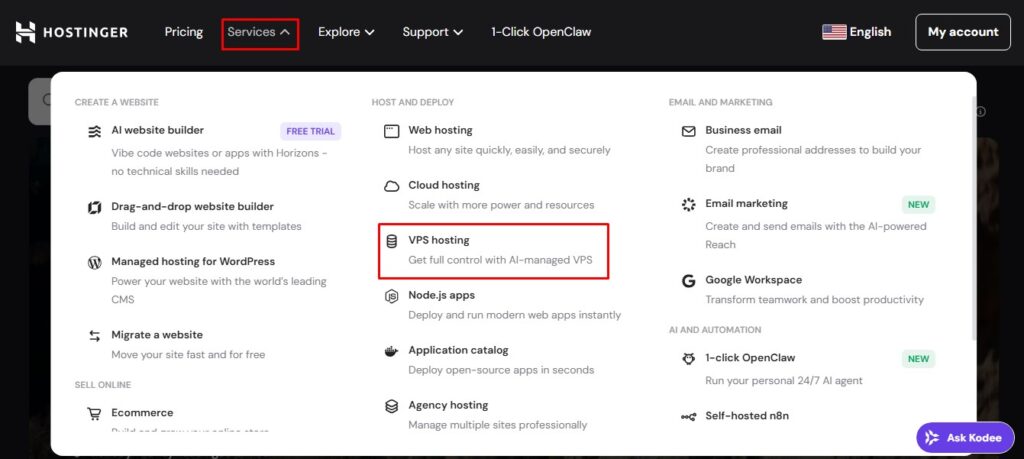The height and width of the screenshot is (459, 1024).
Task: Click the Ecommerce shopping cart icon
Action: click(x=94, y=414)
